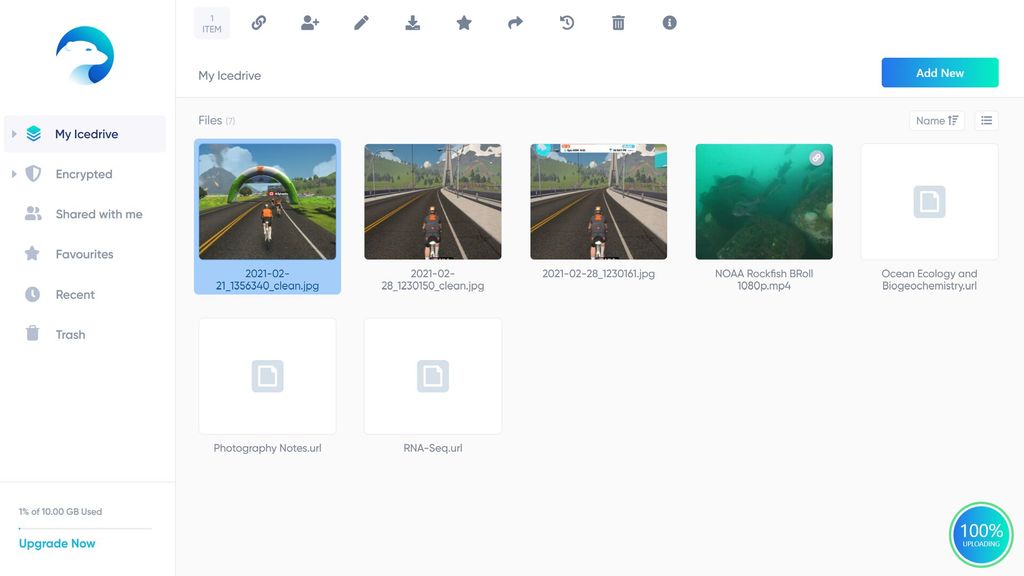Click the Add New button
Screen dimensions: 1024x576
[x=939, y=72]
